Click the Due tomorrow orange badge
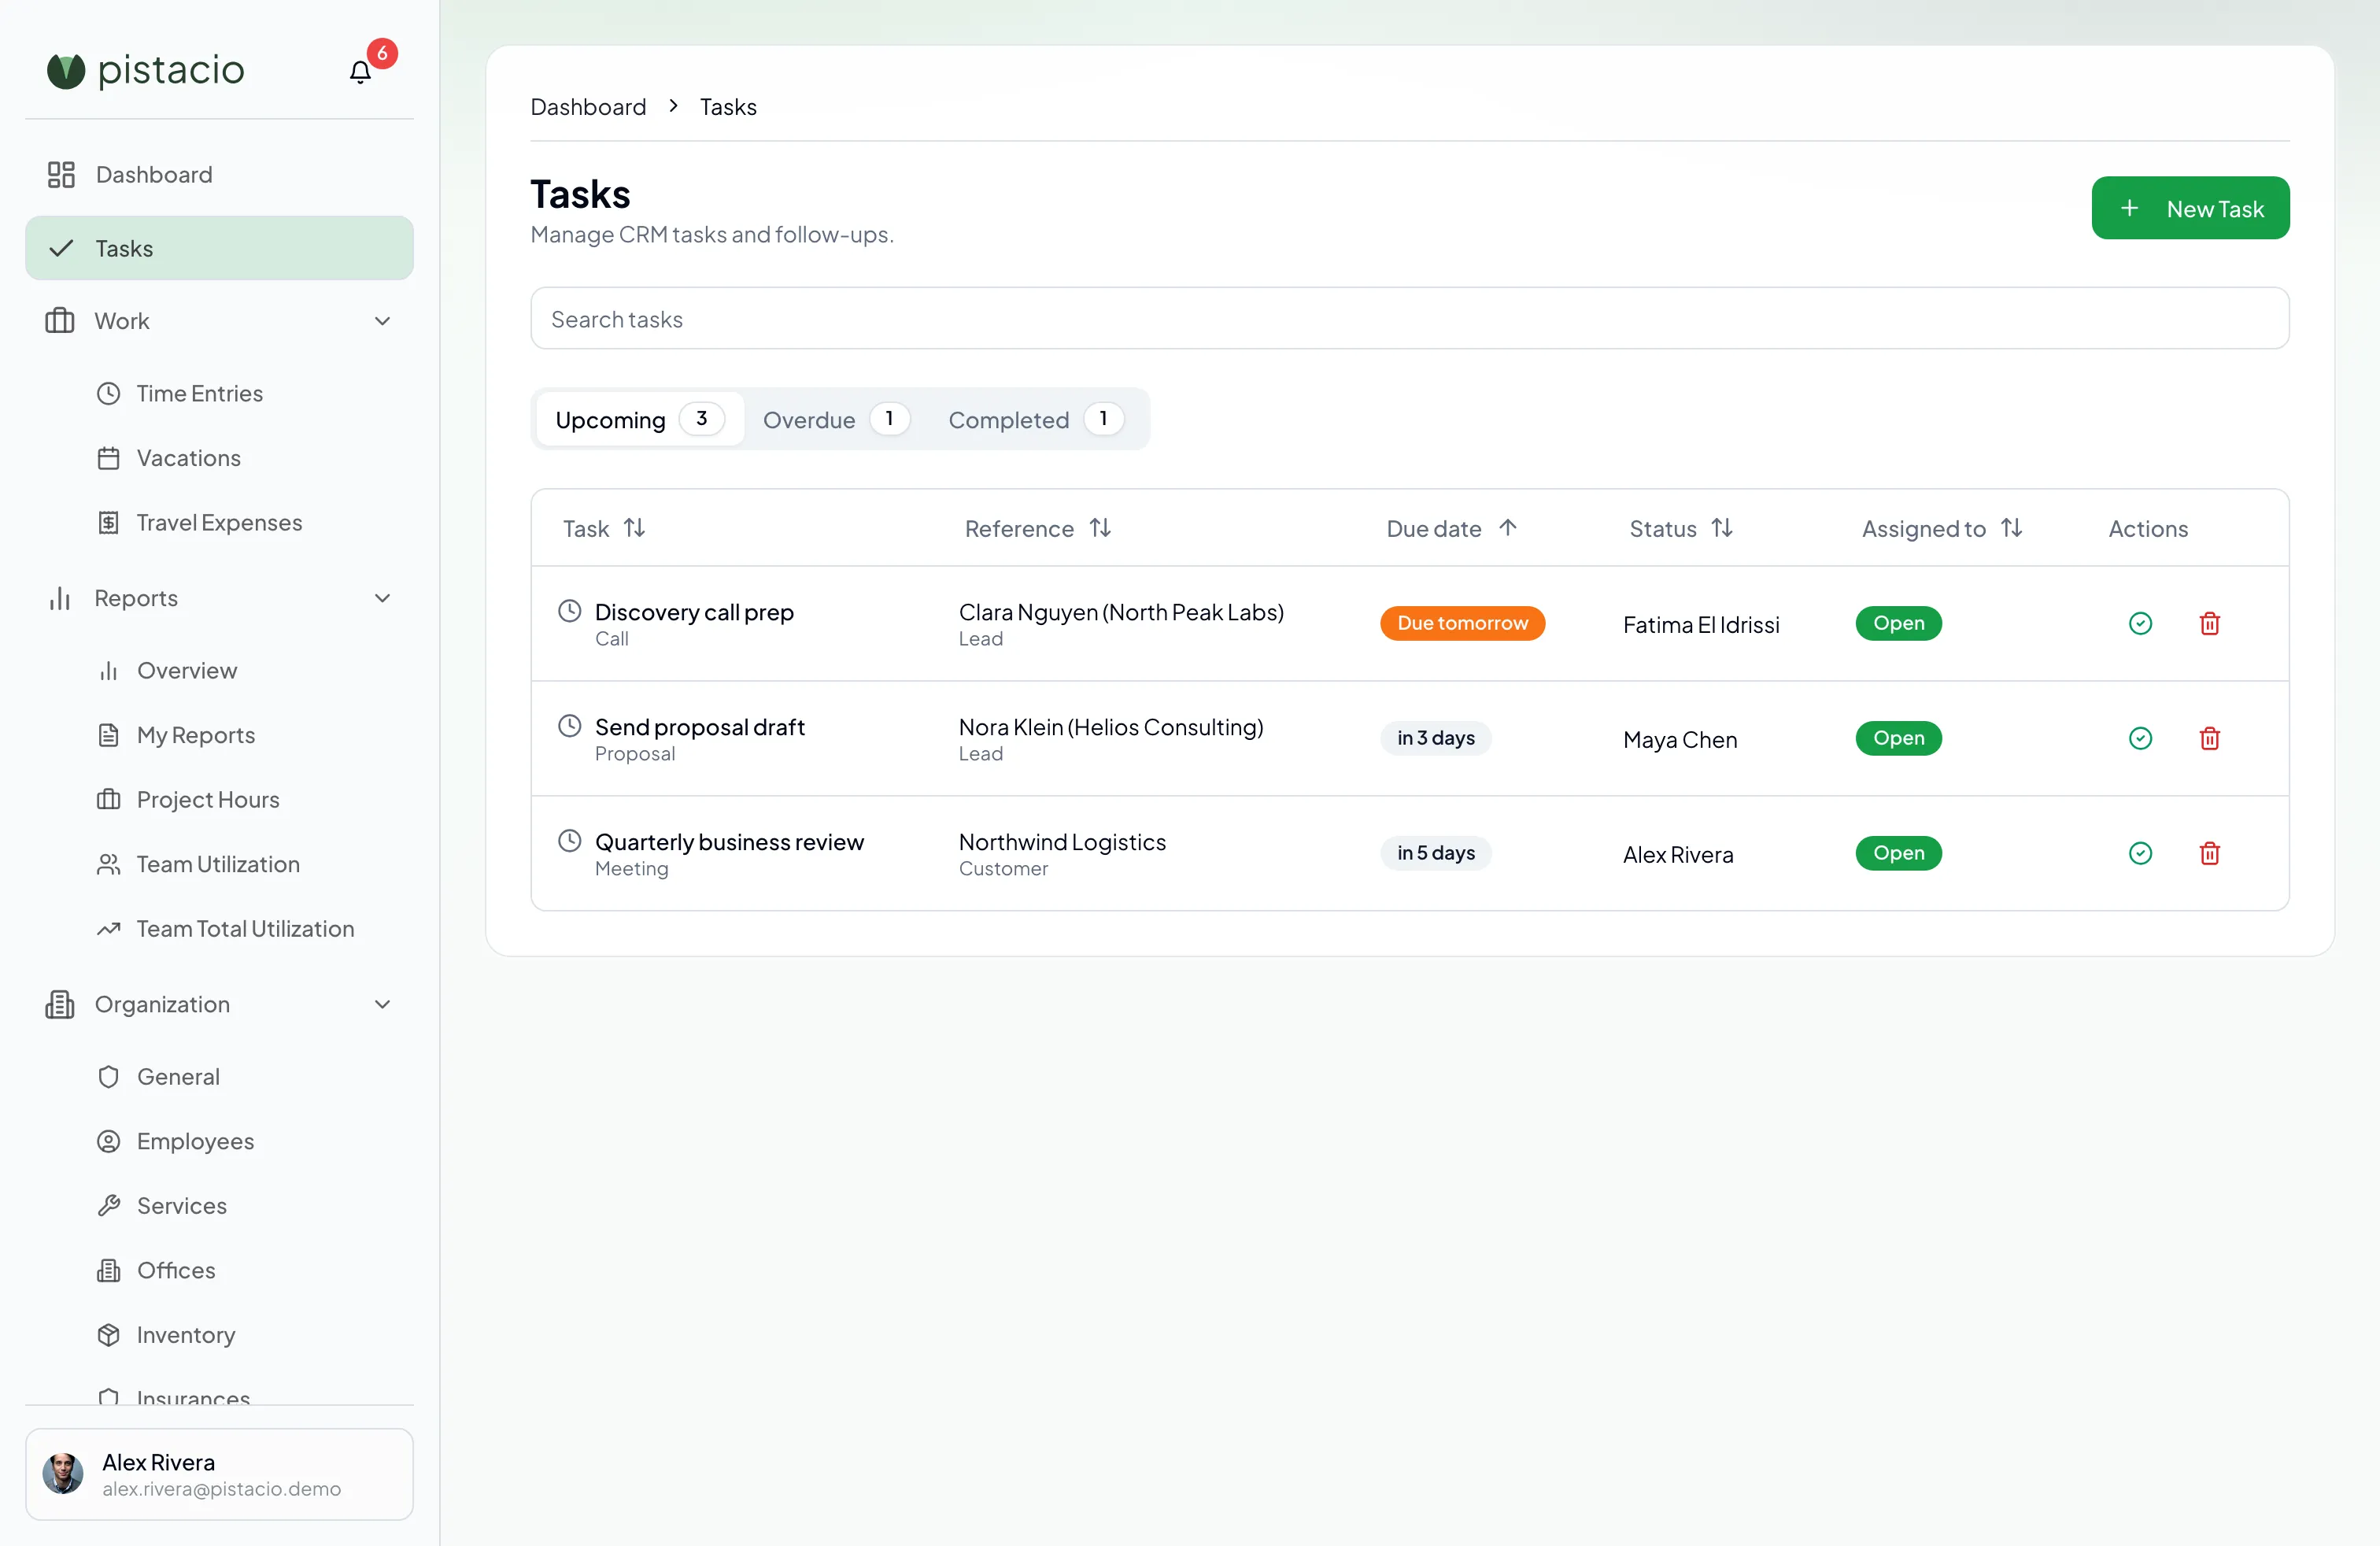 click(x=1462, y=623)
